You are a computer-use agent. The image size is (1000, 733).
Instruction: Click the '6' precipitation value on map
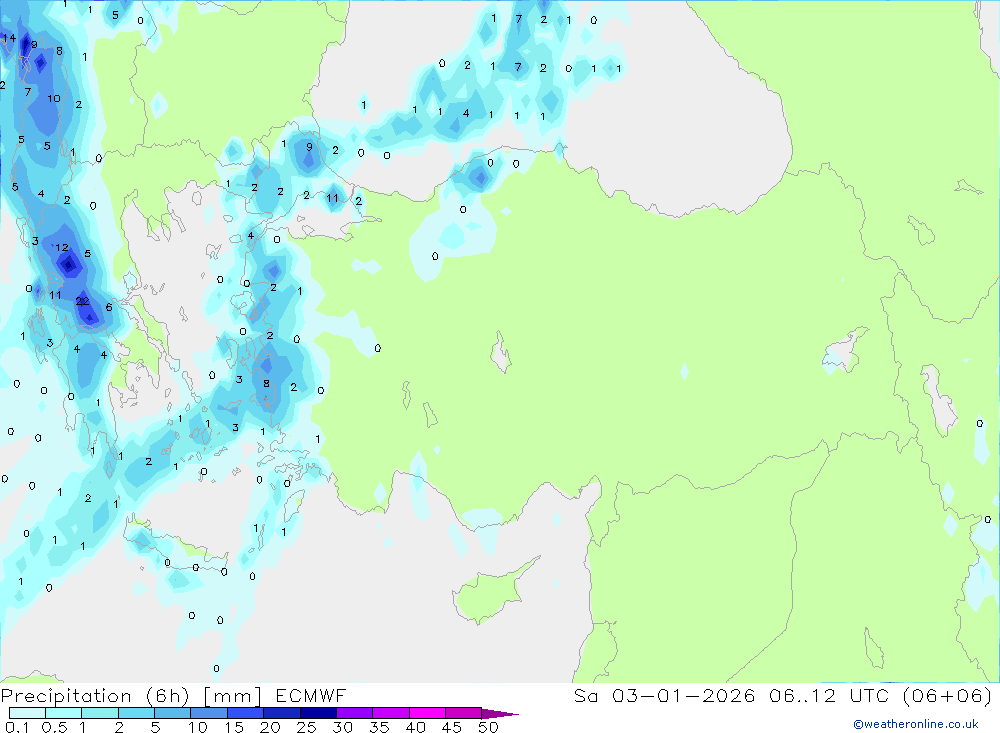pyautogui.click(x=109, y=307)
